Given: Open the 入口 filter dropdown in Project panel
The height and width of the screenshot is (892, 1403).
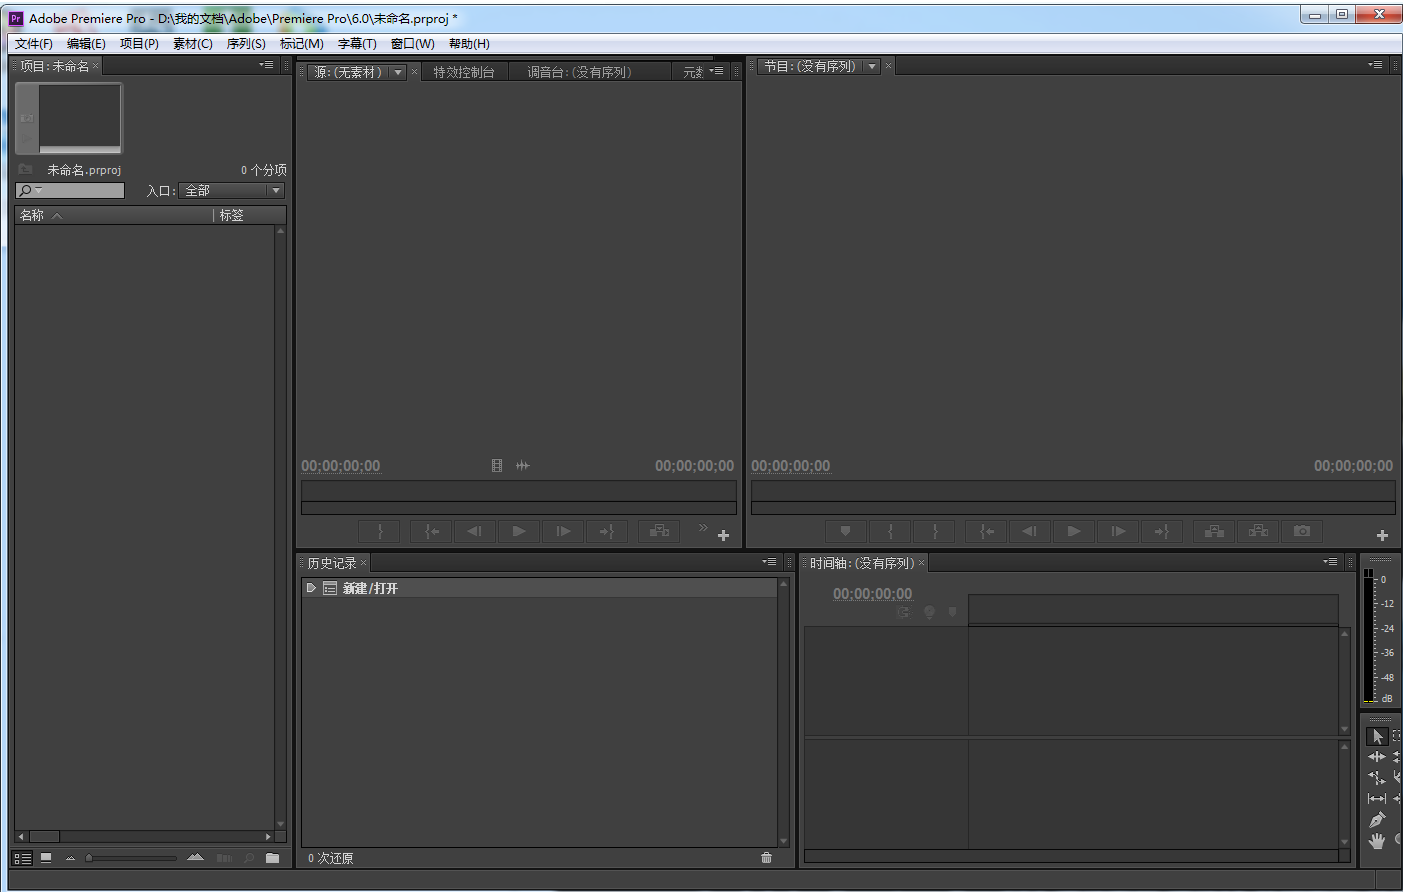Looking at the screenshot, I should click(x=275, y=190).
